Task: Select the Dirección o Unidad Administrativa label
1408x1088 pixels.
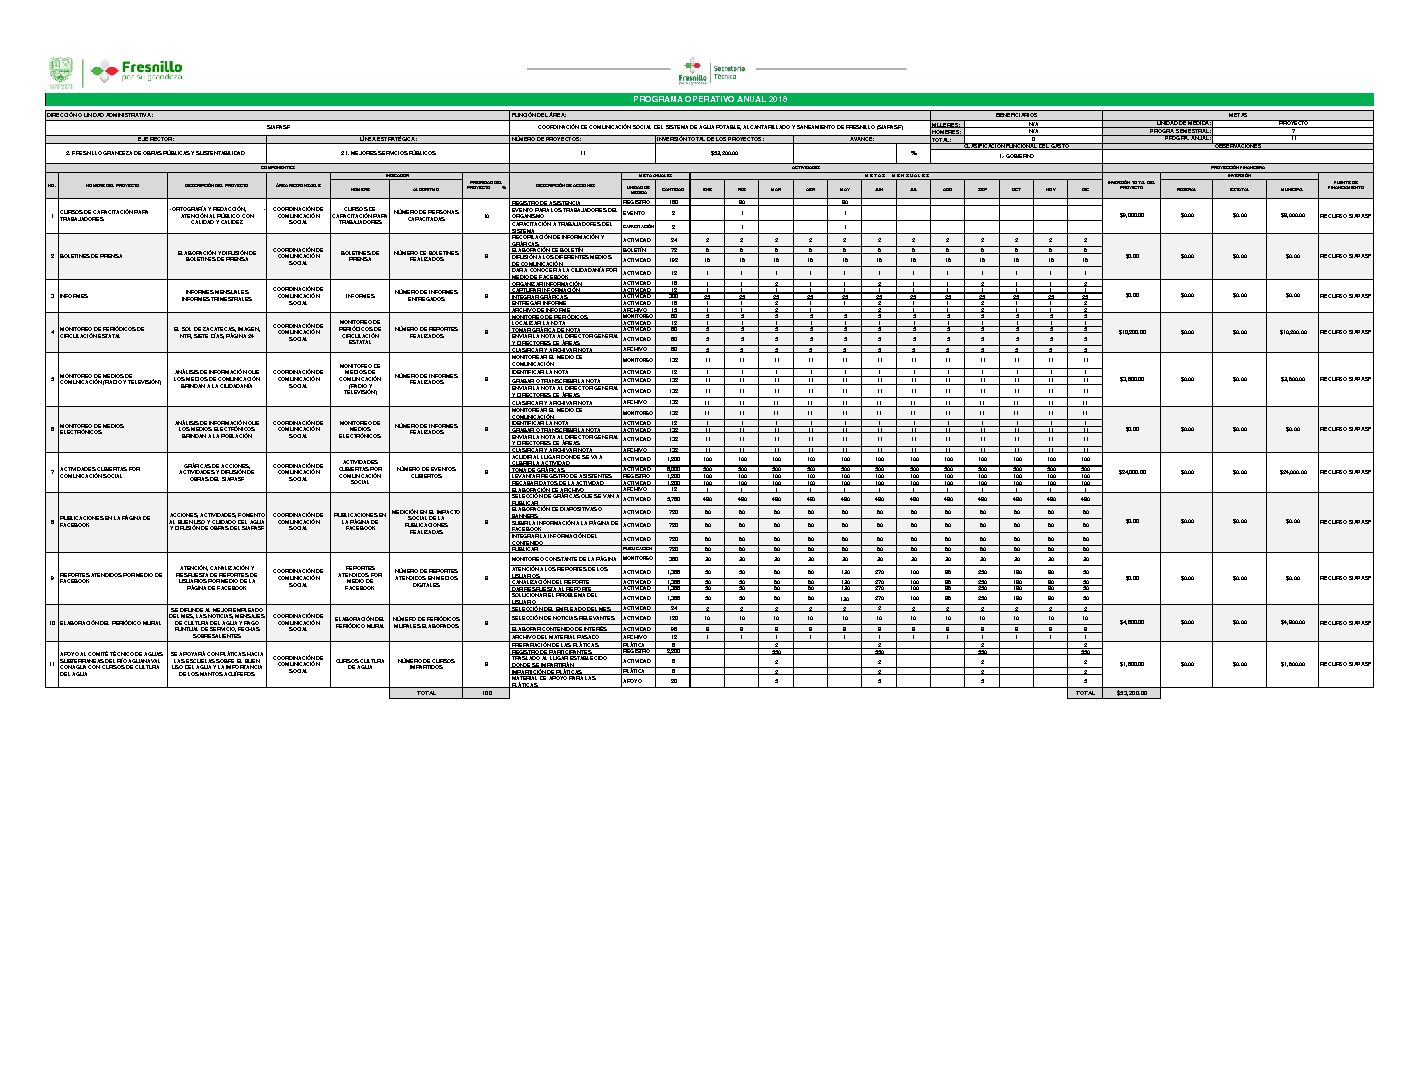Action: (x=100, y=115)
